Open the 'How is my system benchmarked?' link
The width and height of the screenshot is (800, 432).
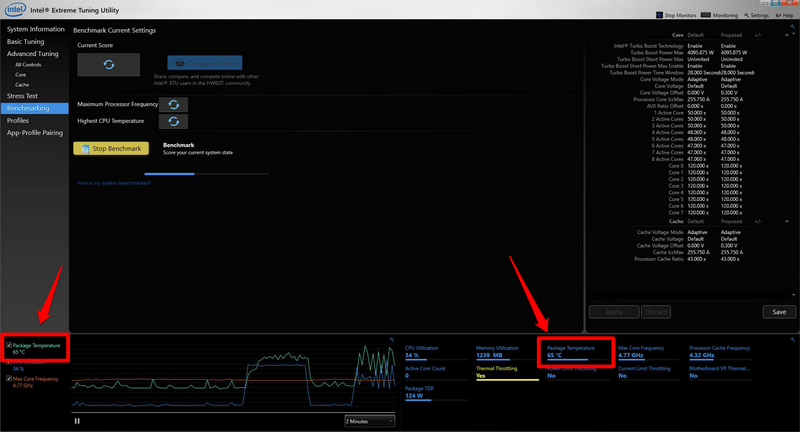click(x=113, y=182)
